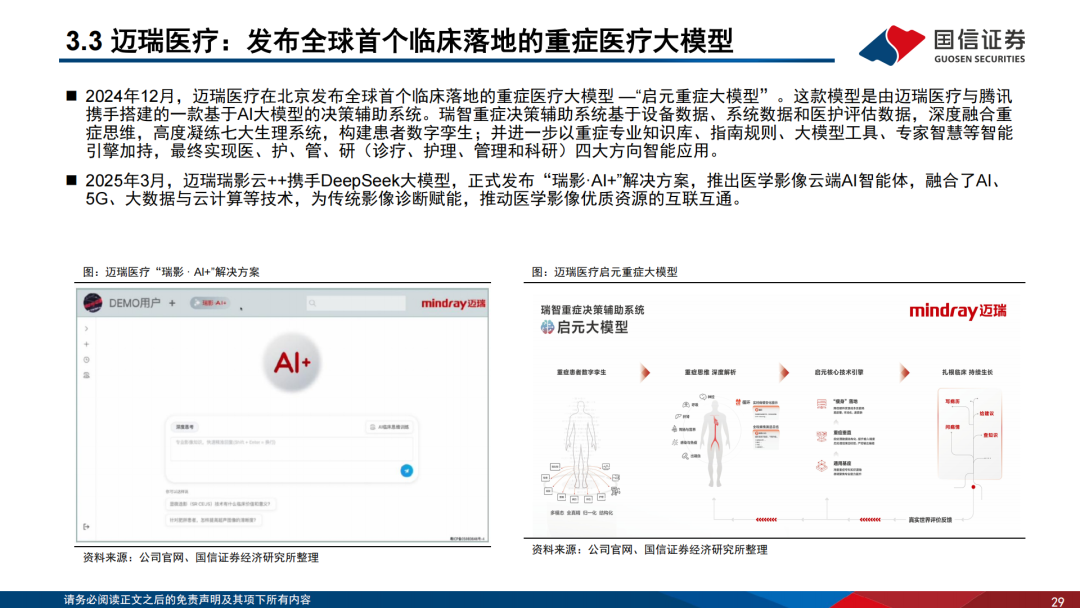
Task: Click the Guosen Securities logo
Action: pos(942,45)
